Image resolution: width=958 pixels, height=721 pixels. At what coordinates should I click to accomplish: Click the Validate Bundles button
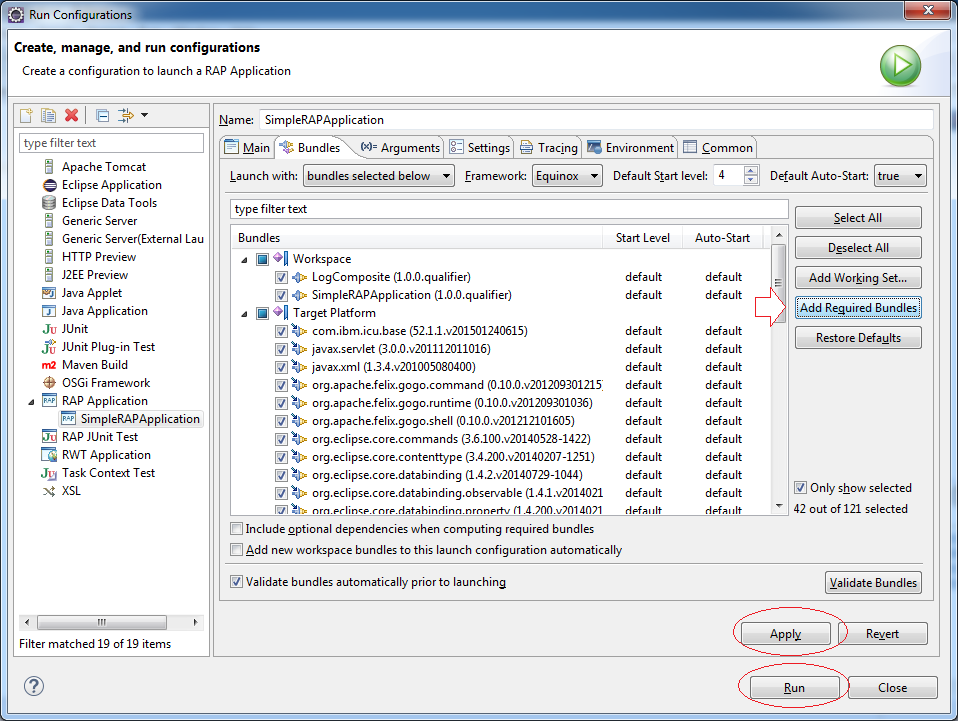[873, 582]
